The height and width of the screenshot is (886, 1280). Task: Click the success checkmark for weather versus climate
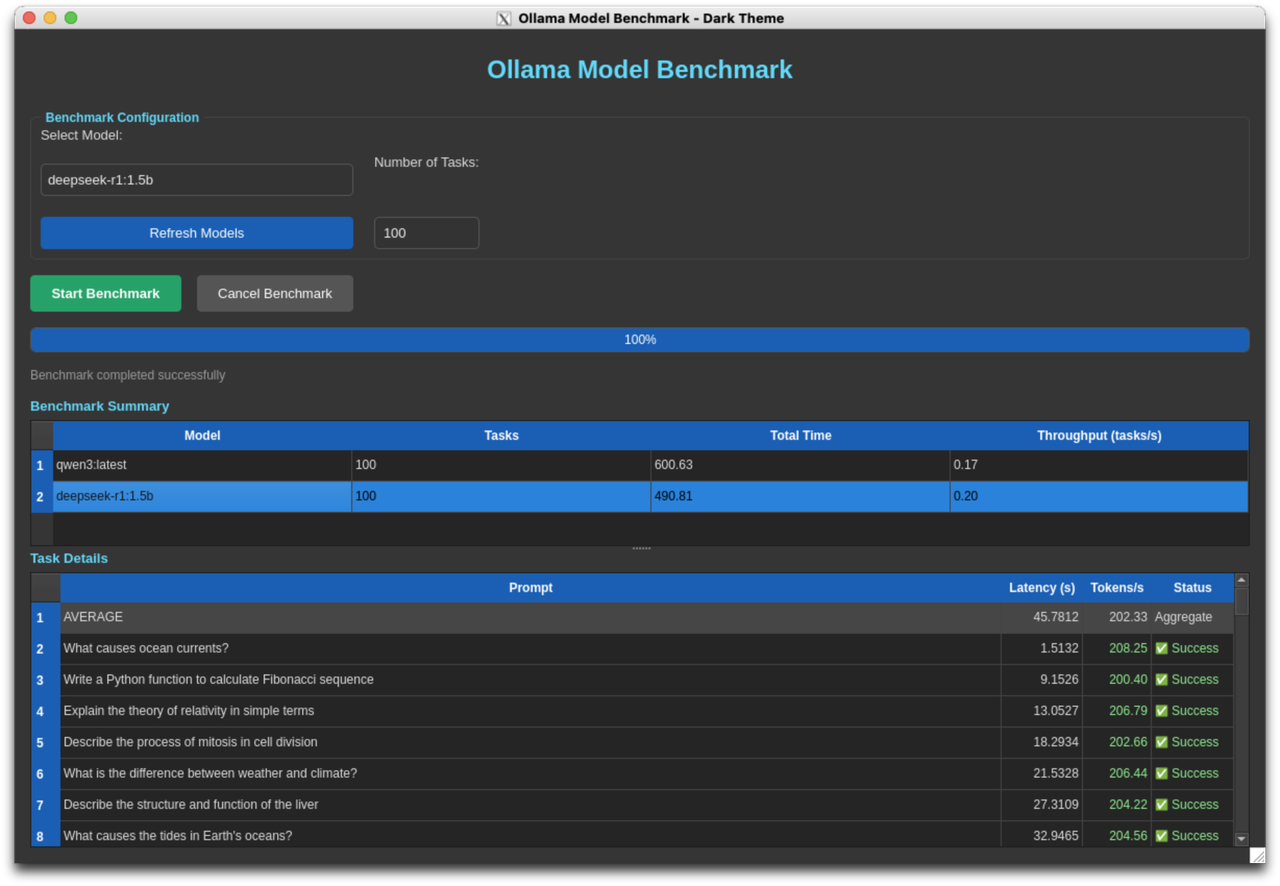1161,773
